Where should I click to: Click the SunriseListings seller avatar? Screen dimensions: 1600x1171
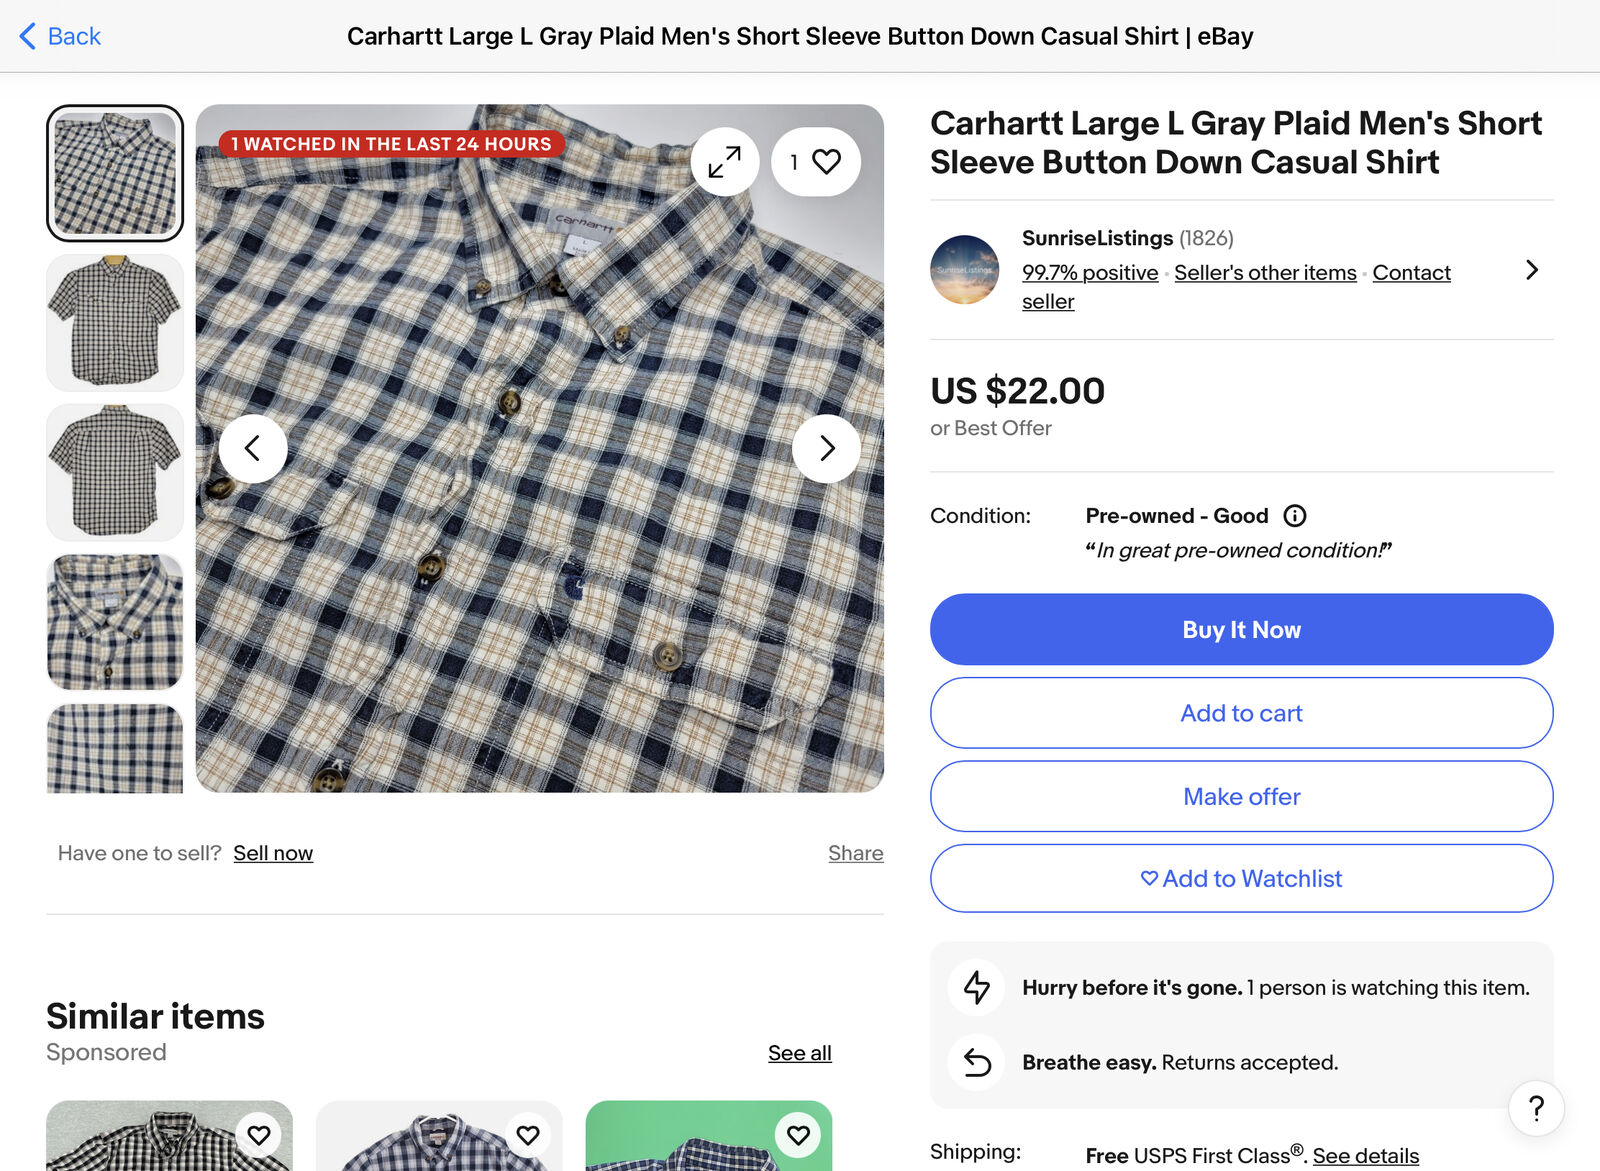[x=964, y=270]
